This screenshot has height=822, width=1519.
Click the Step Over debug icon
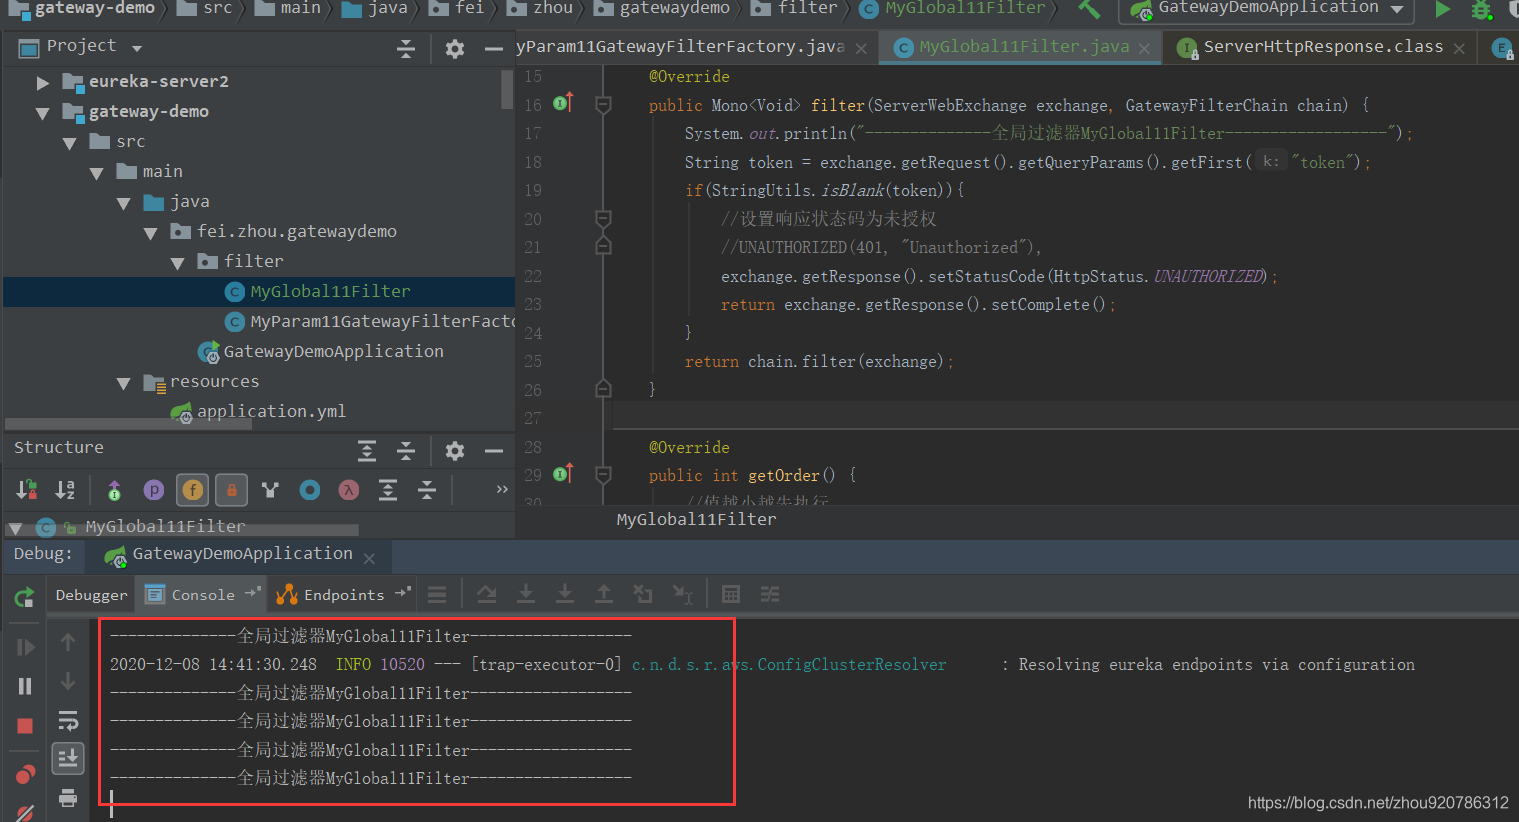tap(487, 595)
